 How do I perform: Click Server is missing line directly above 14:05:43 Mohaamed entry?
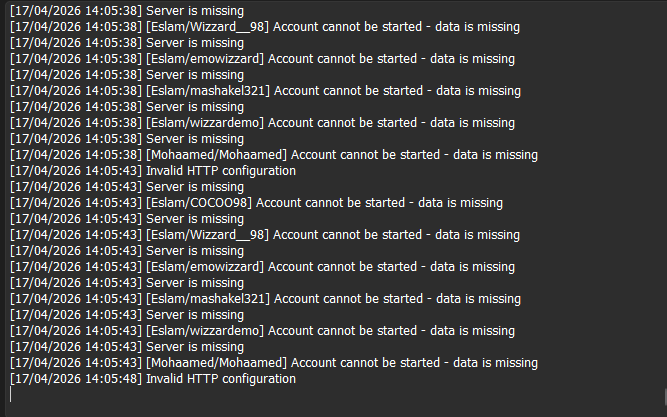tap(127, 347)
